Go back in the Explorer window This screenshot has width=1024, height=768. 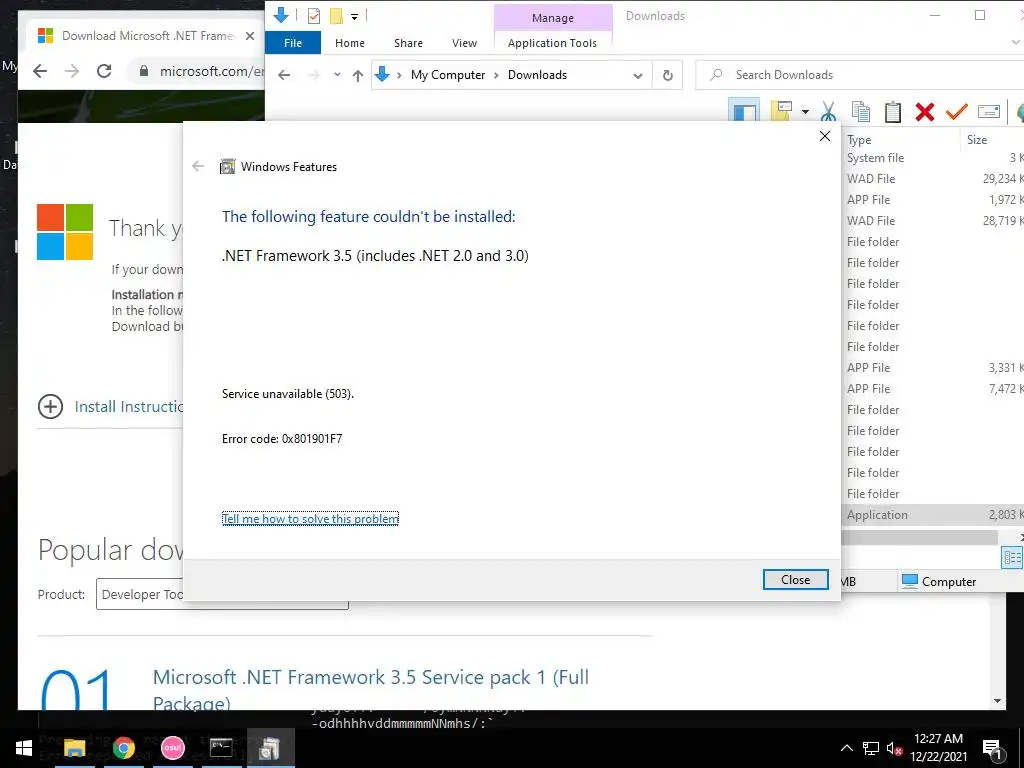click(284, 75)
